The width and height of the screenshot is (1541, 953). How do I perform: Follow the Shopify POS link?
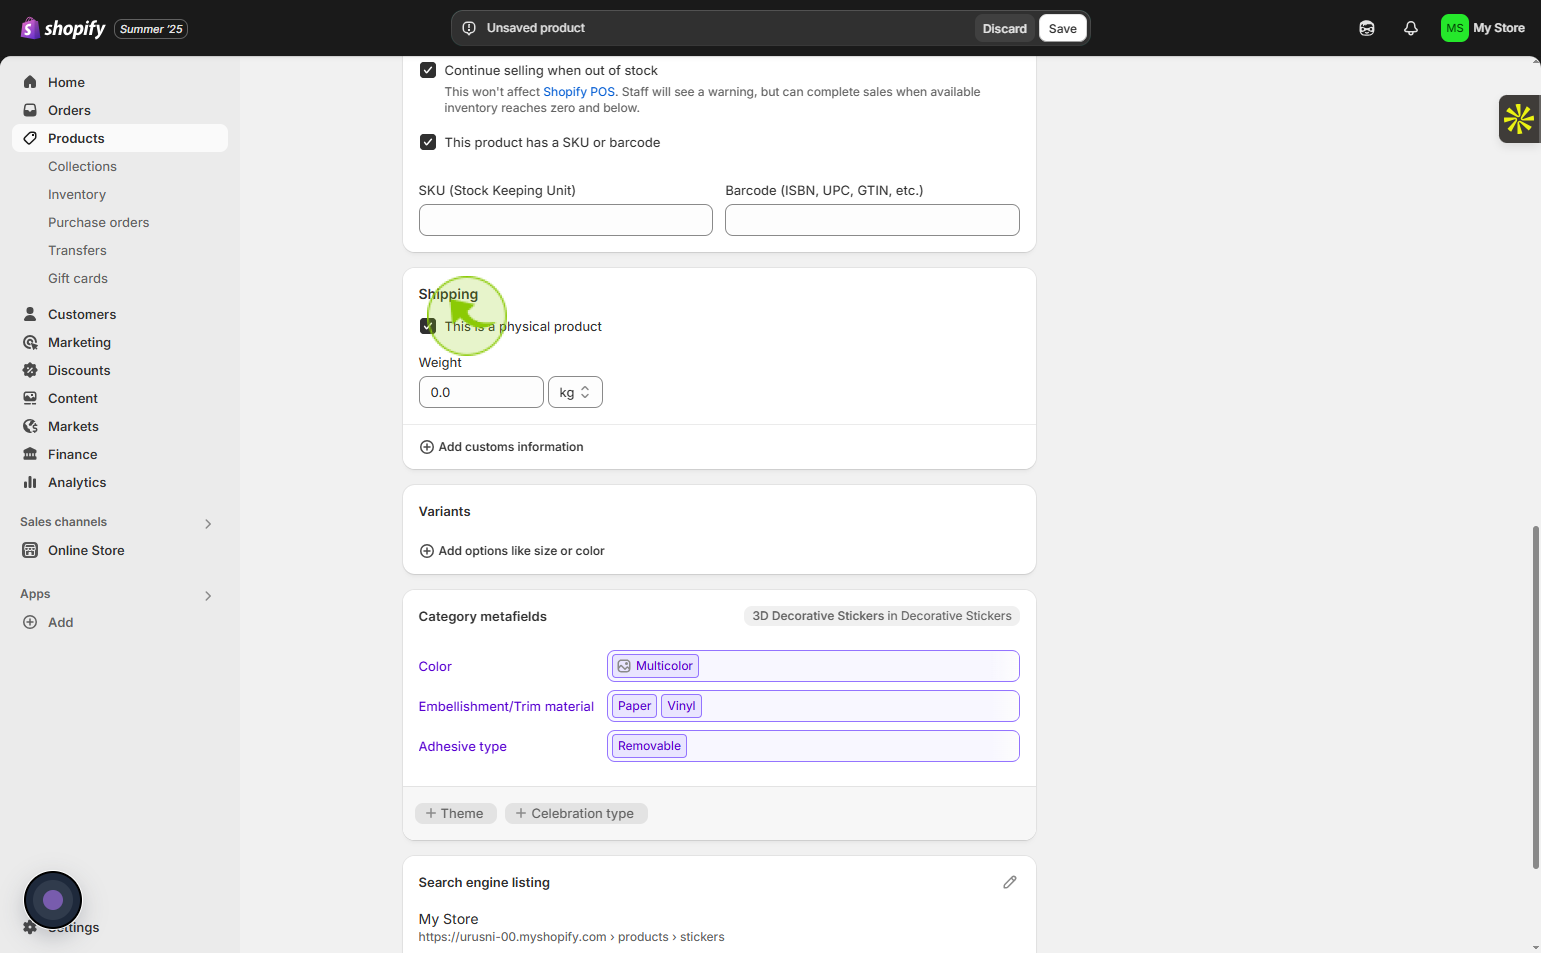pyautogui.click(x=579, y=92)
